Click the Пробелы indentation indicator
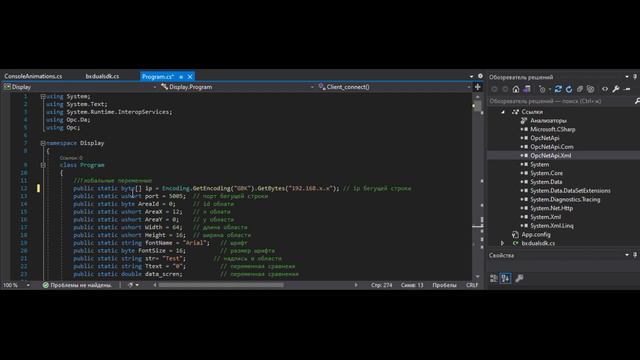 click(x=444, y=285)
